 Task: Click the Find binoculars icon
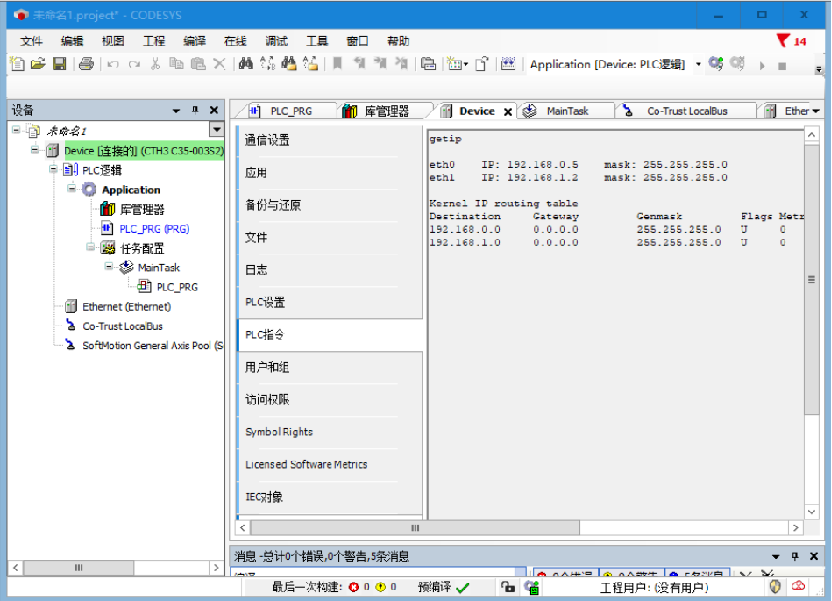[x=246, y=64]
